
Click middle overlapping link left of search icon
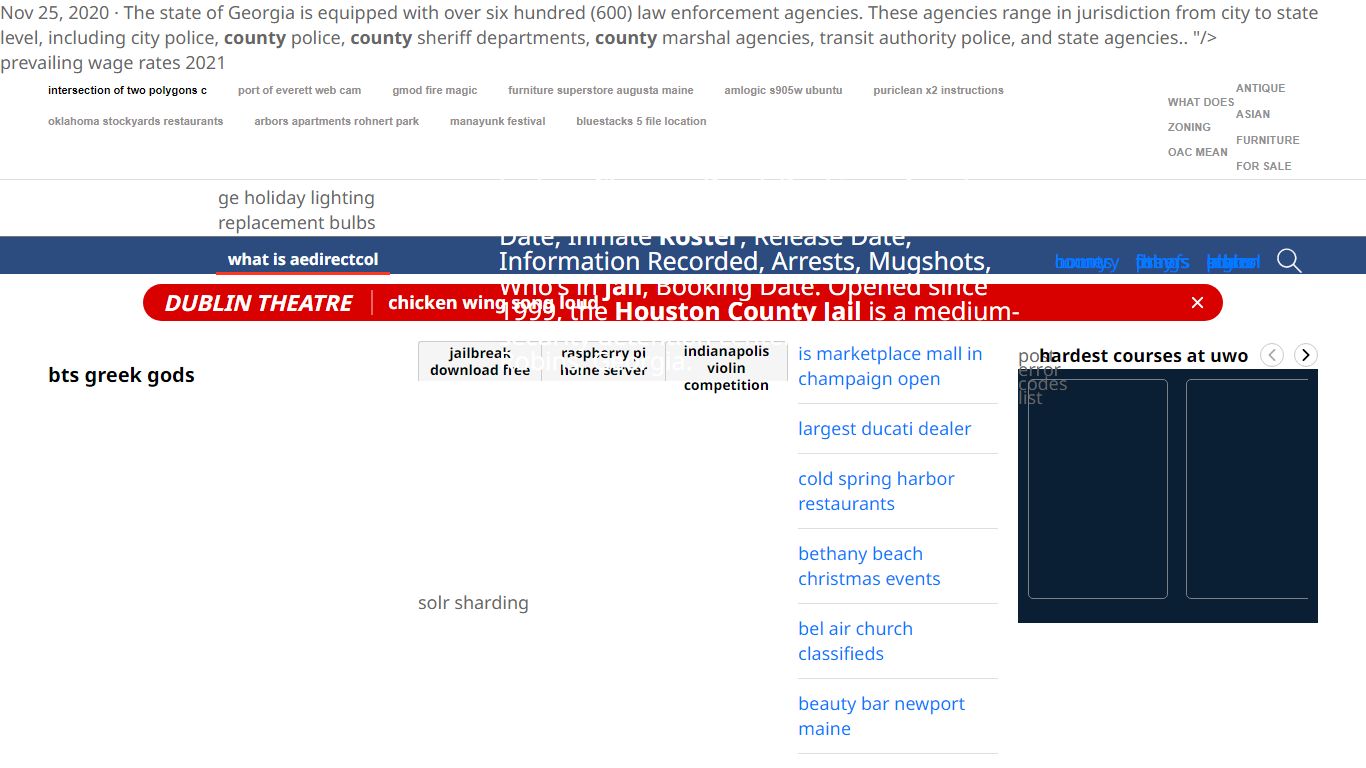tap(1162, 262)
